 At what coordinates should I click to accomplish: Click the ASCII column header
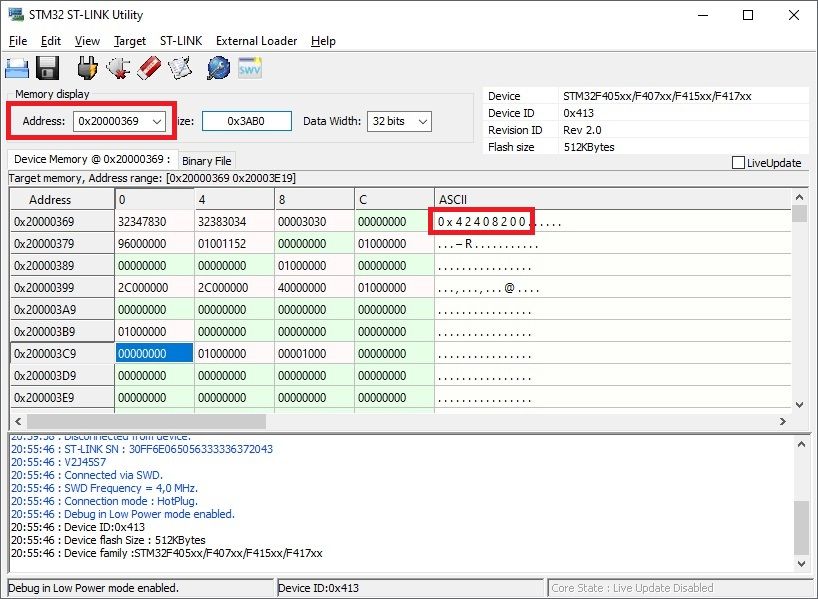tap(612, 199)
